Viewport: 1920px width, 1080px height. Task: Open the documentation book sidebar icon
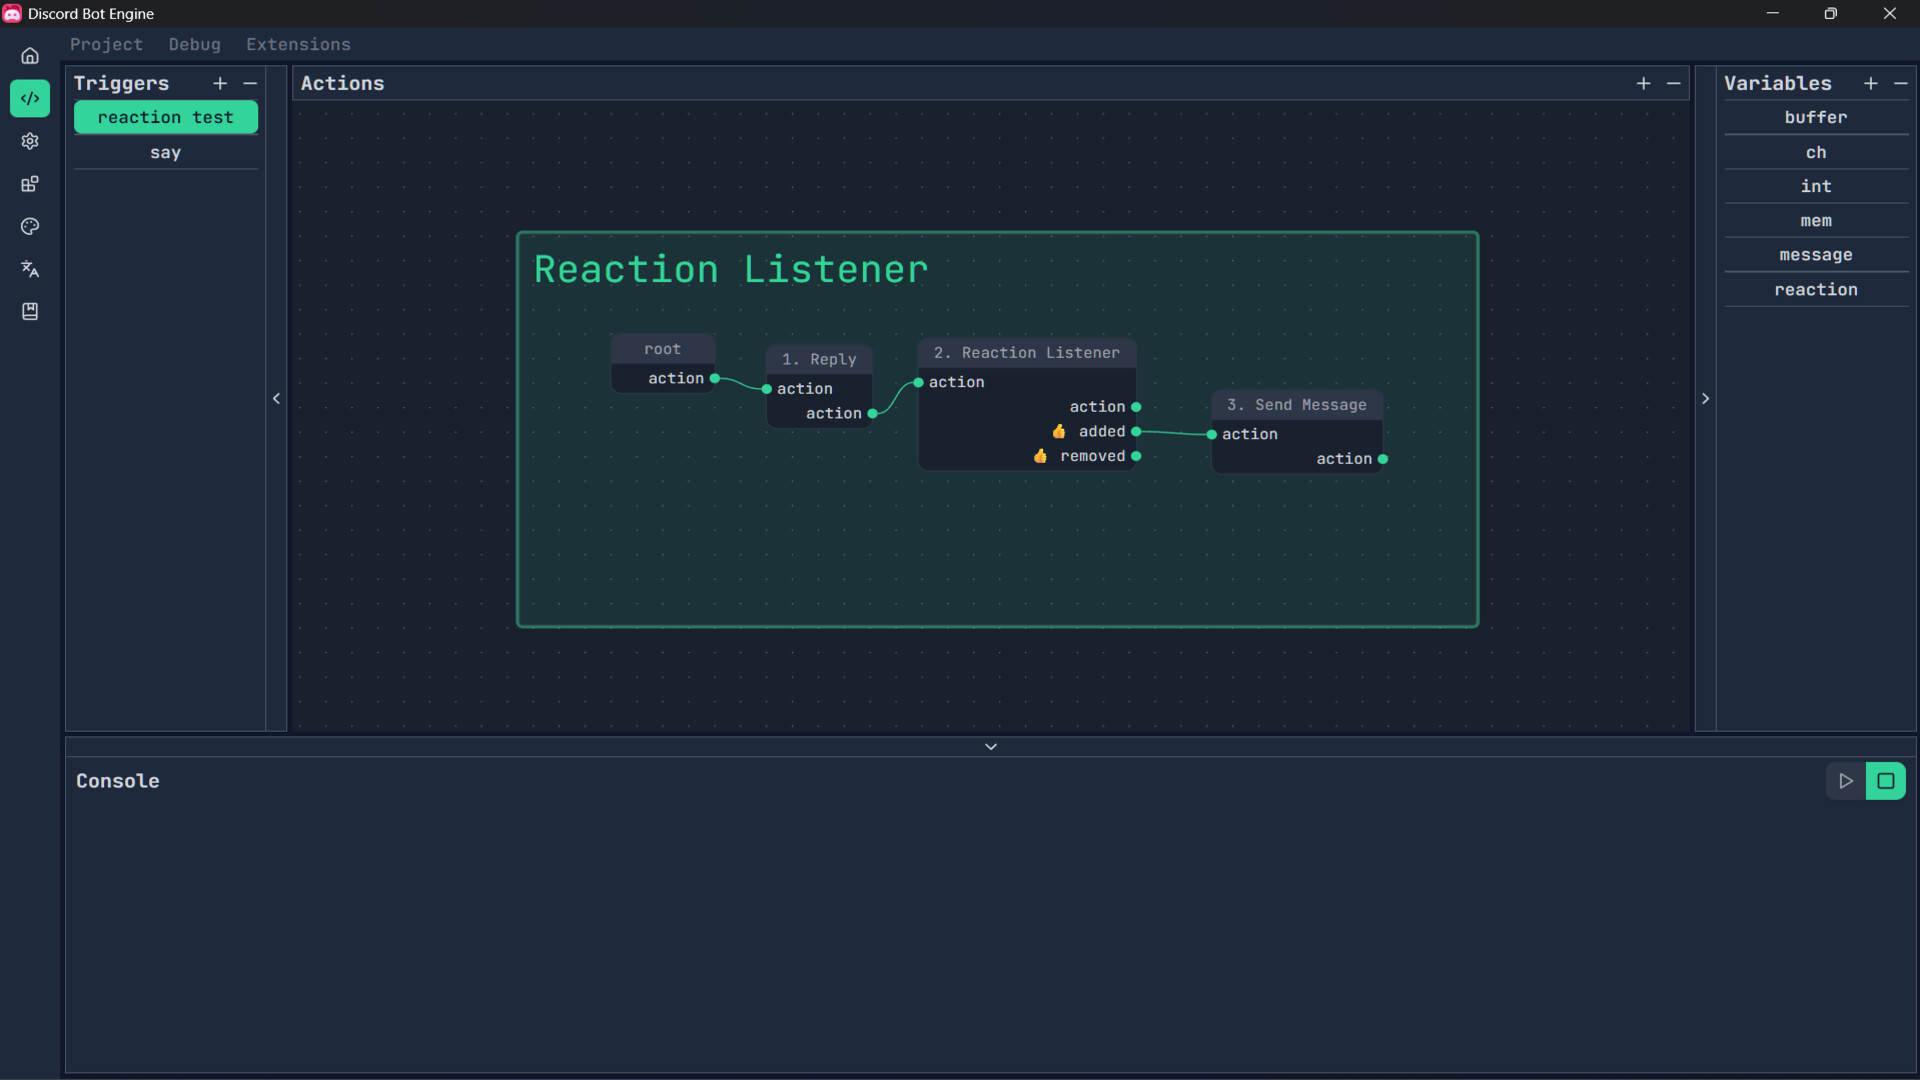[x=30, y=311]
